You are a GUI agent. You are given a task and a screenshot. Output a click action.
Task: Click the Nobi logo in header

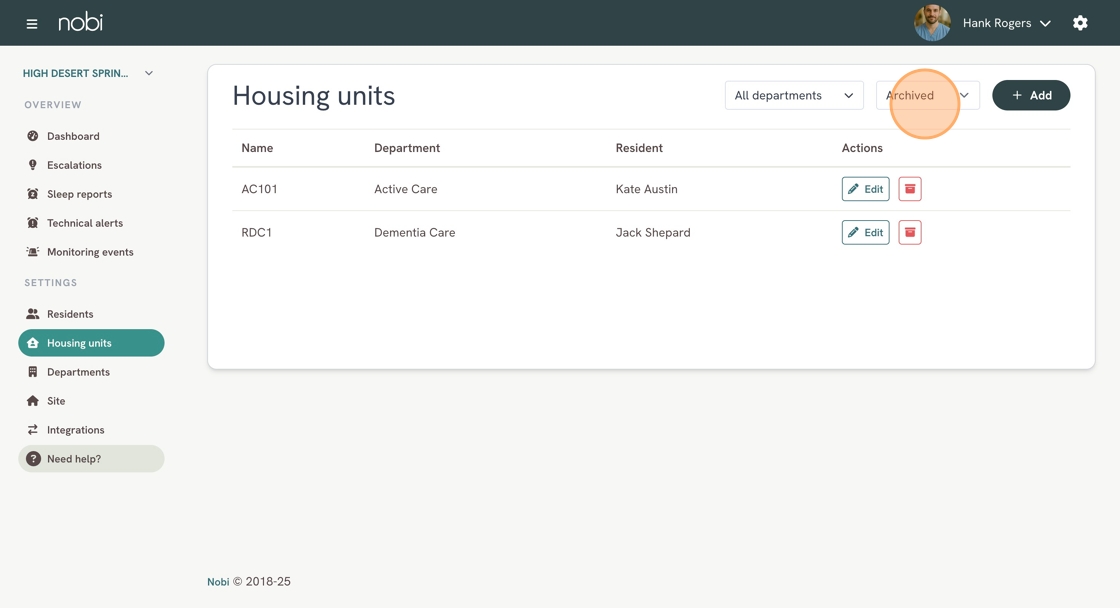coord(80,22)
